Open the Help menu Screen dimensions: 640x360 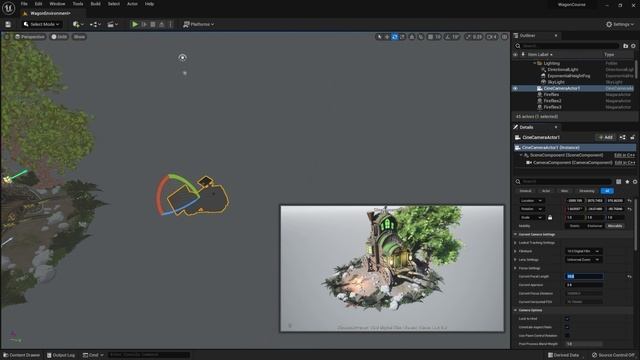(x=149, y=4)
